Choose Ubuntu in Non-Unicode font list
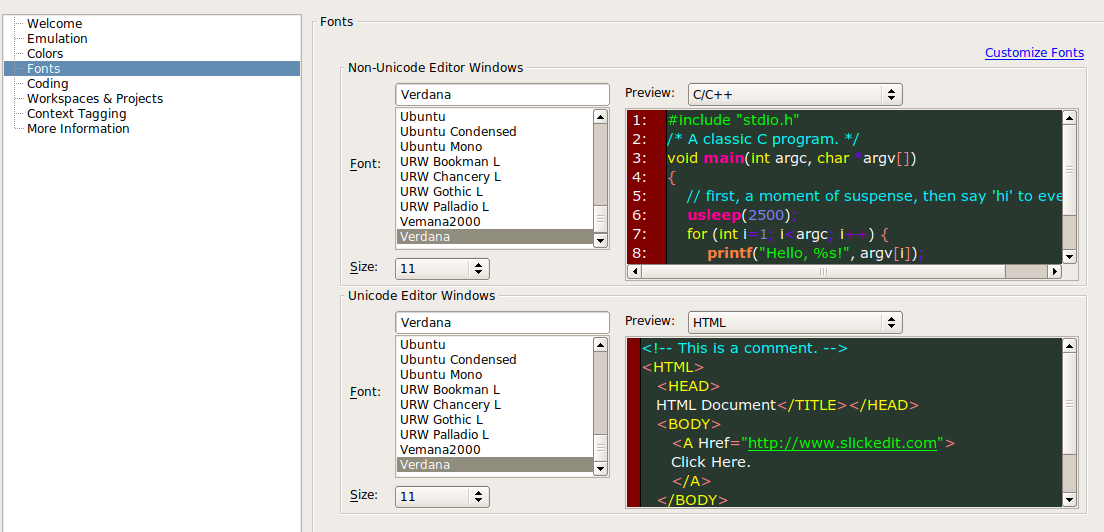 [495, 117]
